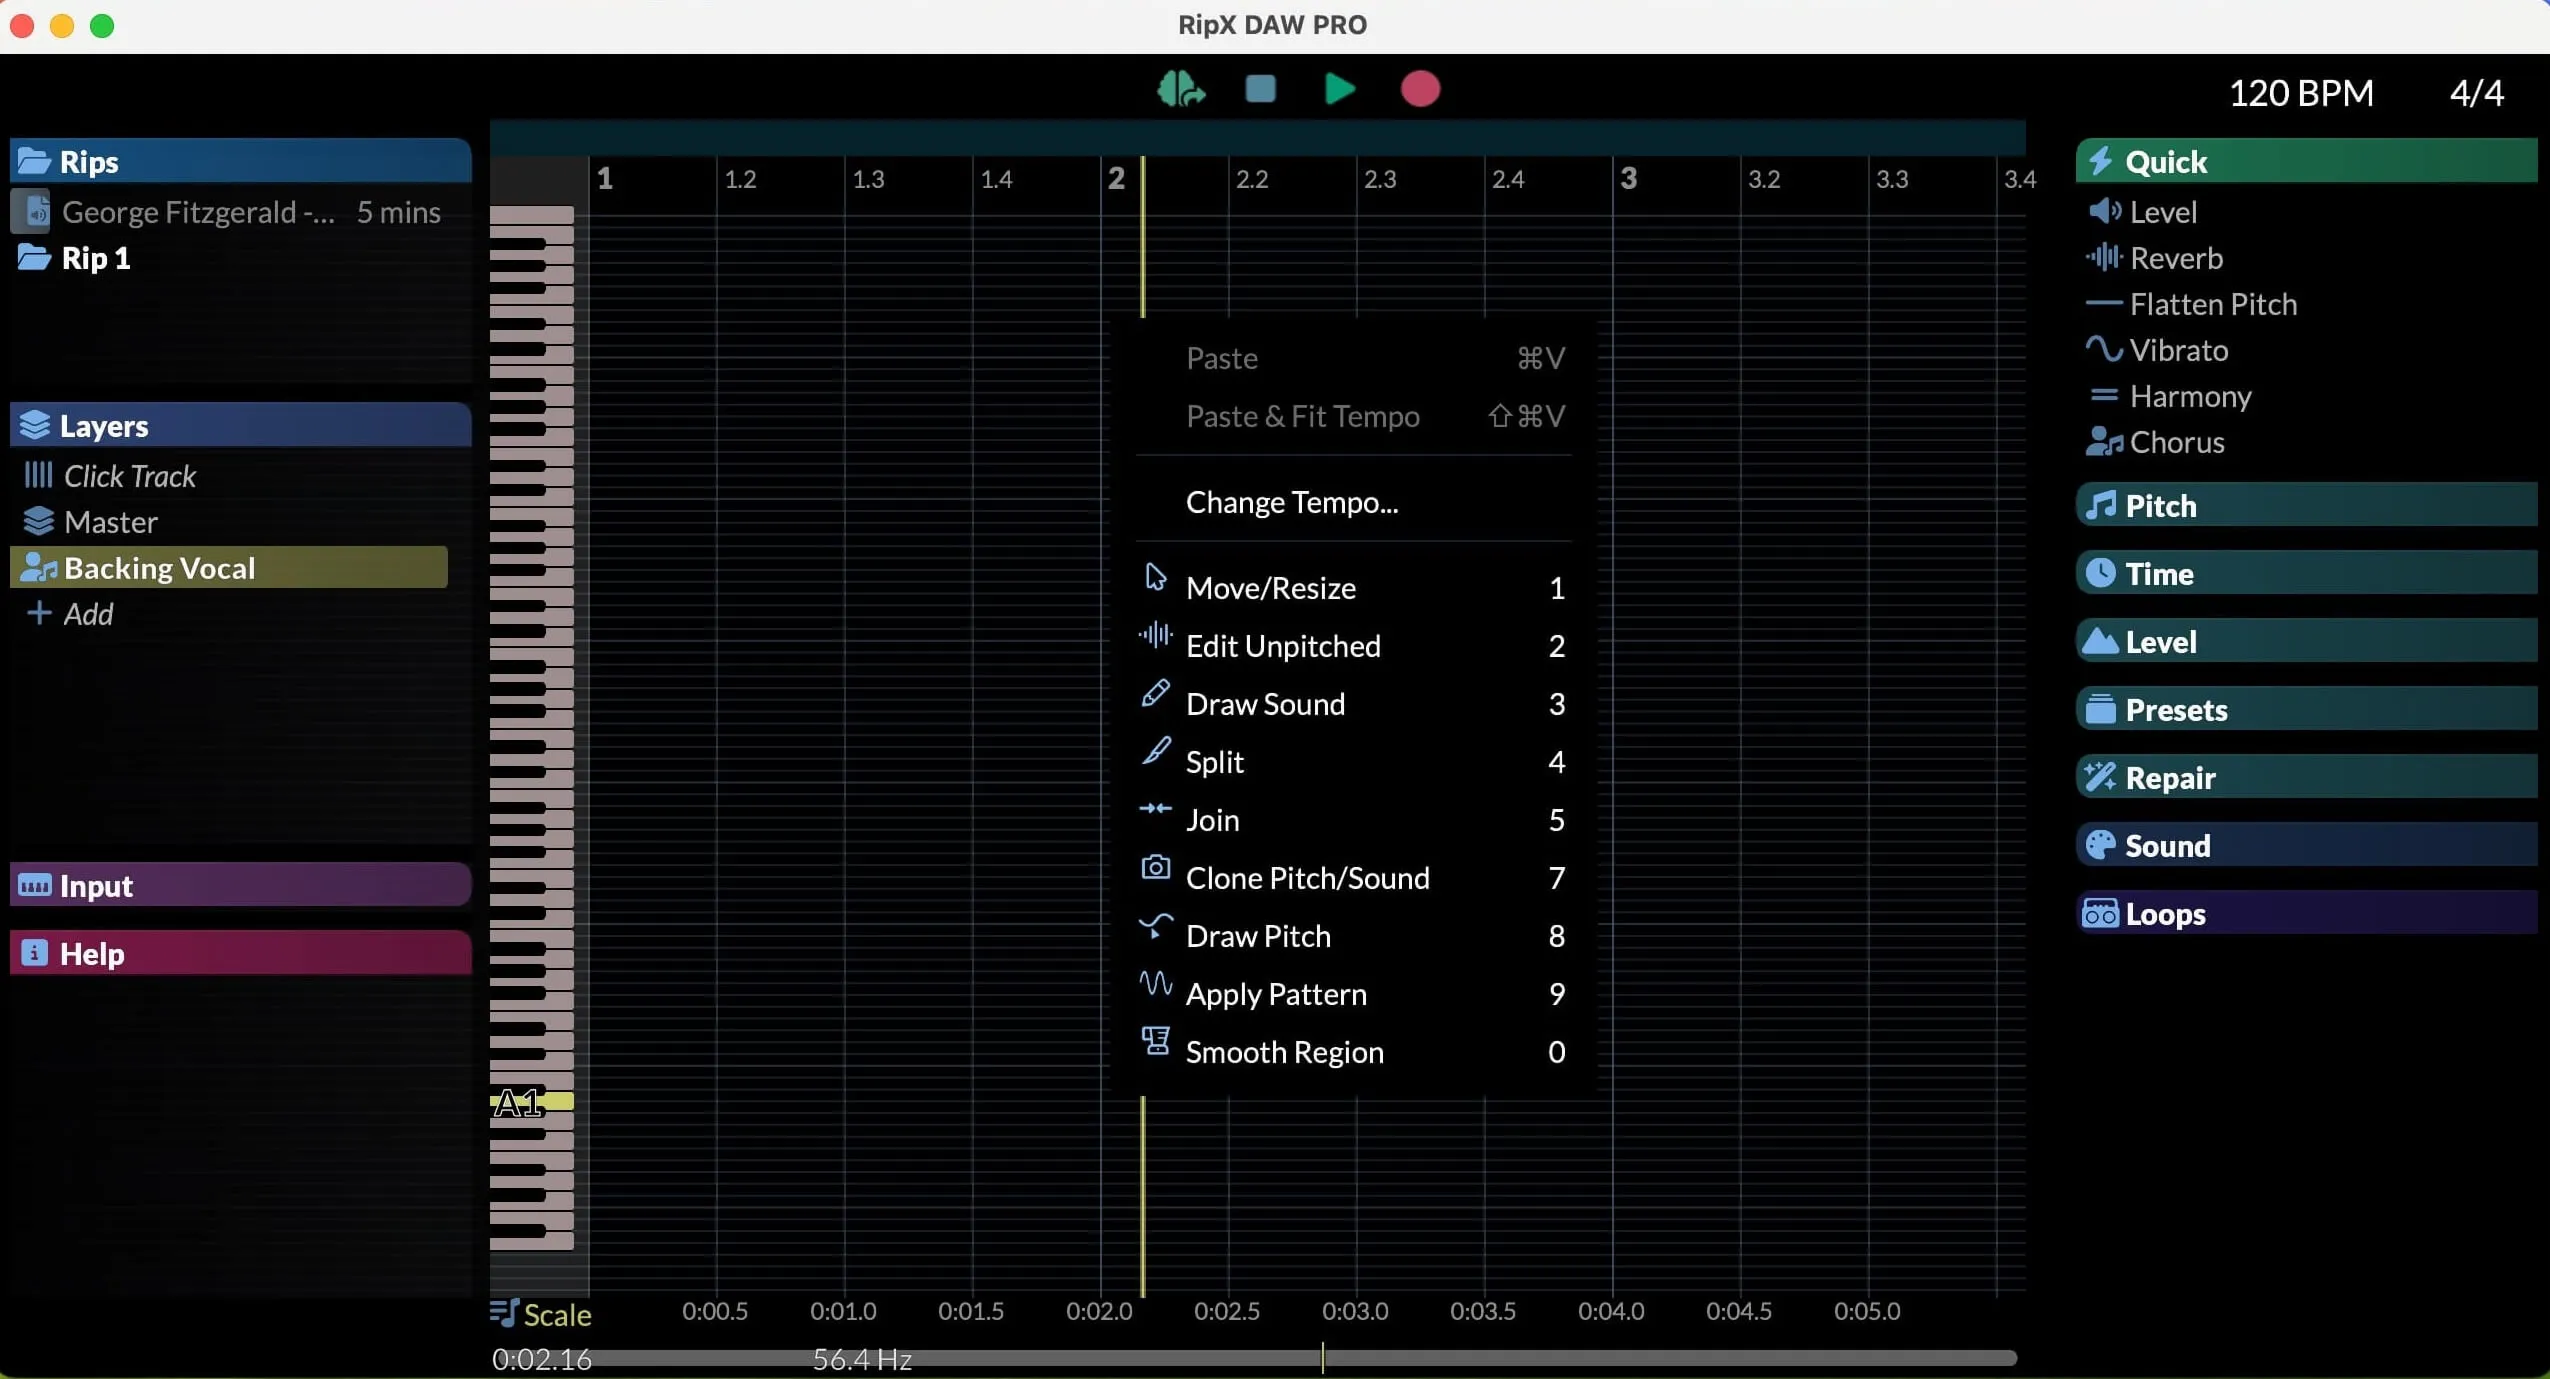Click the Stop square button
Viewport: 2550px width, 1379px height.
pos(1260,89)
